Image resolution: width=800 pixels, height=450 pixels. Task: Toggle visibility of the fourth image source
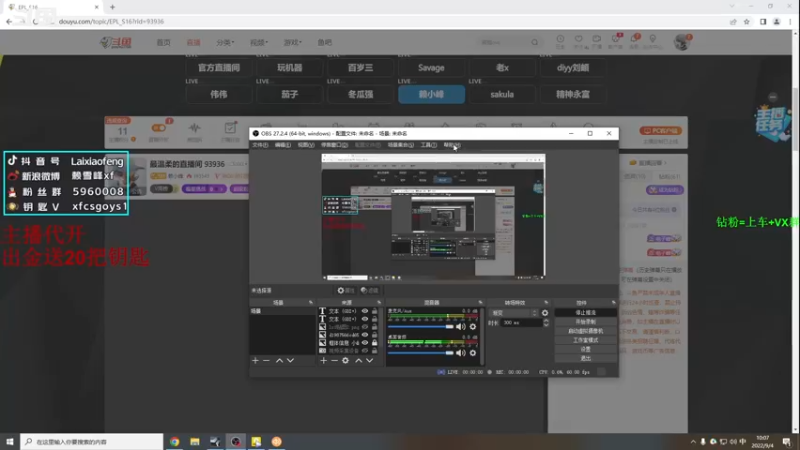365,335
